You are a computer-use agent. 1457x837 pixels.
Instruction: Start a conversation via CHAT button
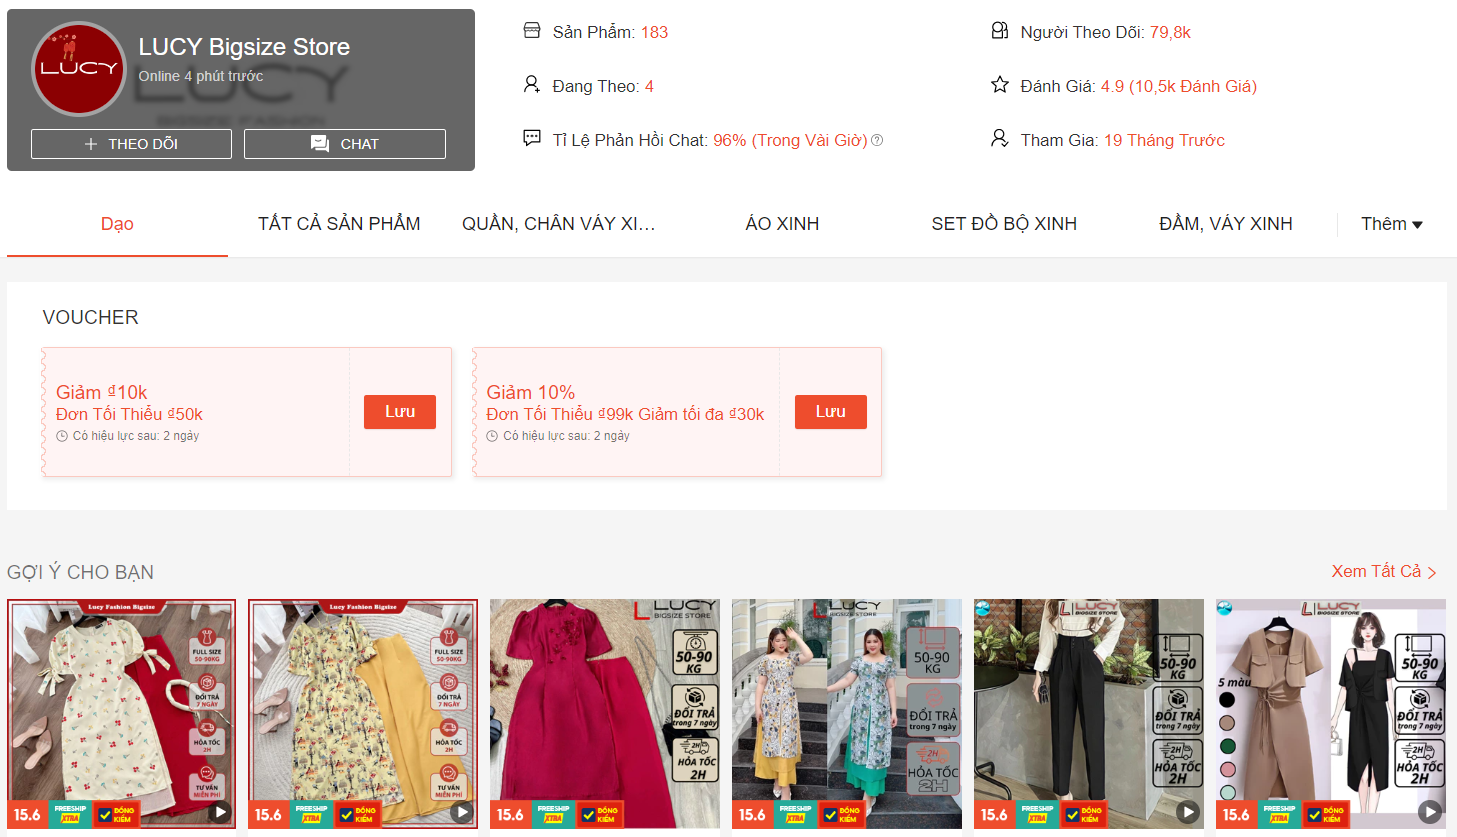coord(345,144)
